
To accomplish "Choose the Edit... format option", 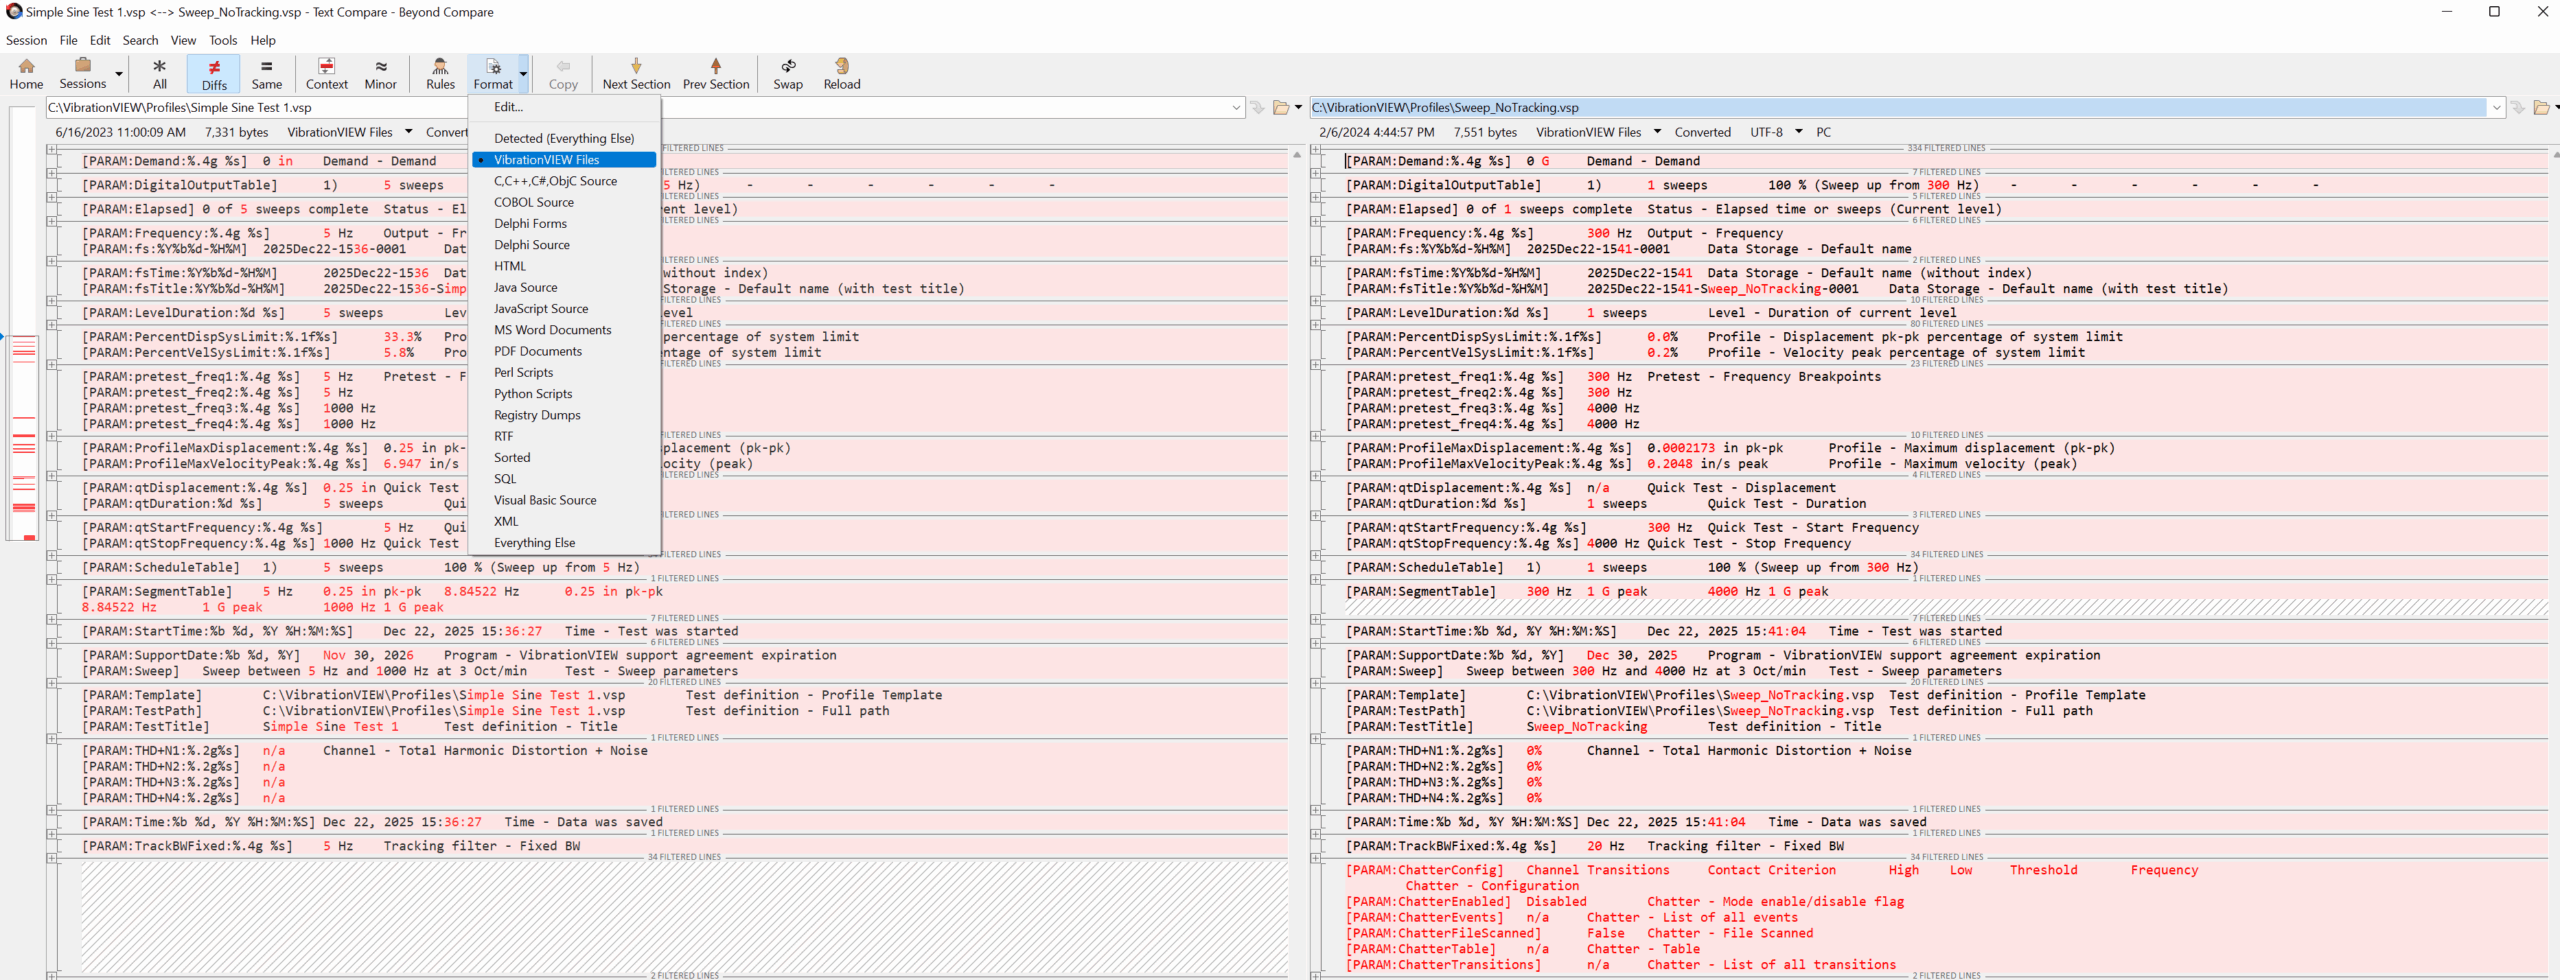I will 508,107.
